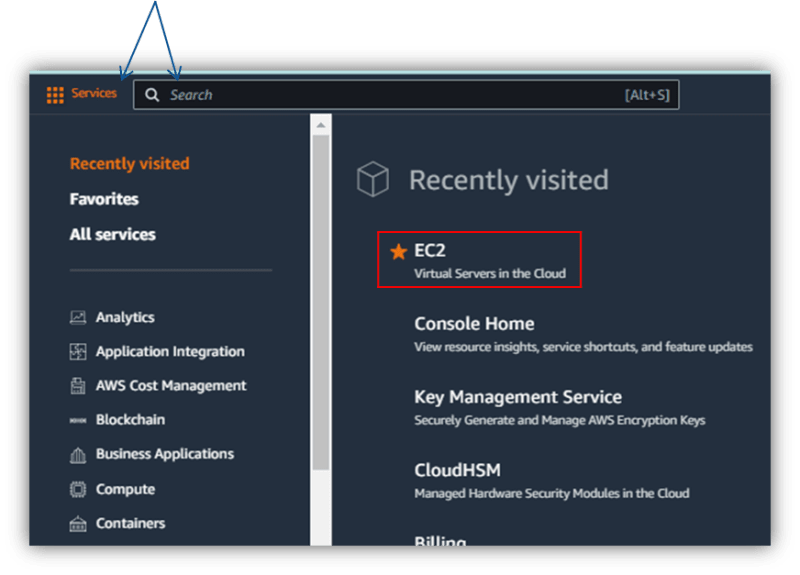Click the Containers category icon
Viewport: 800px width, 575px height.
click(78, 524)
